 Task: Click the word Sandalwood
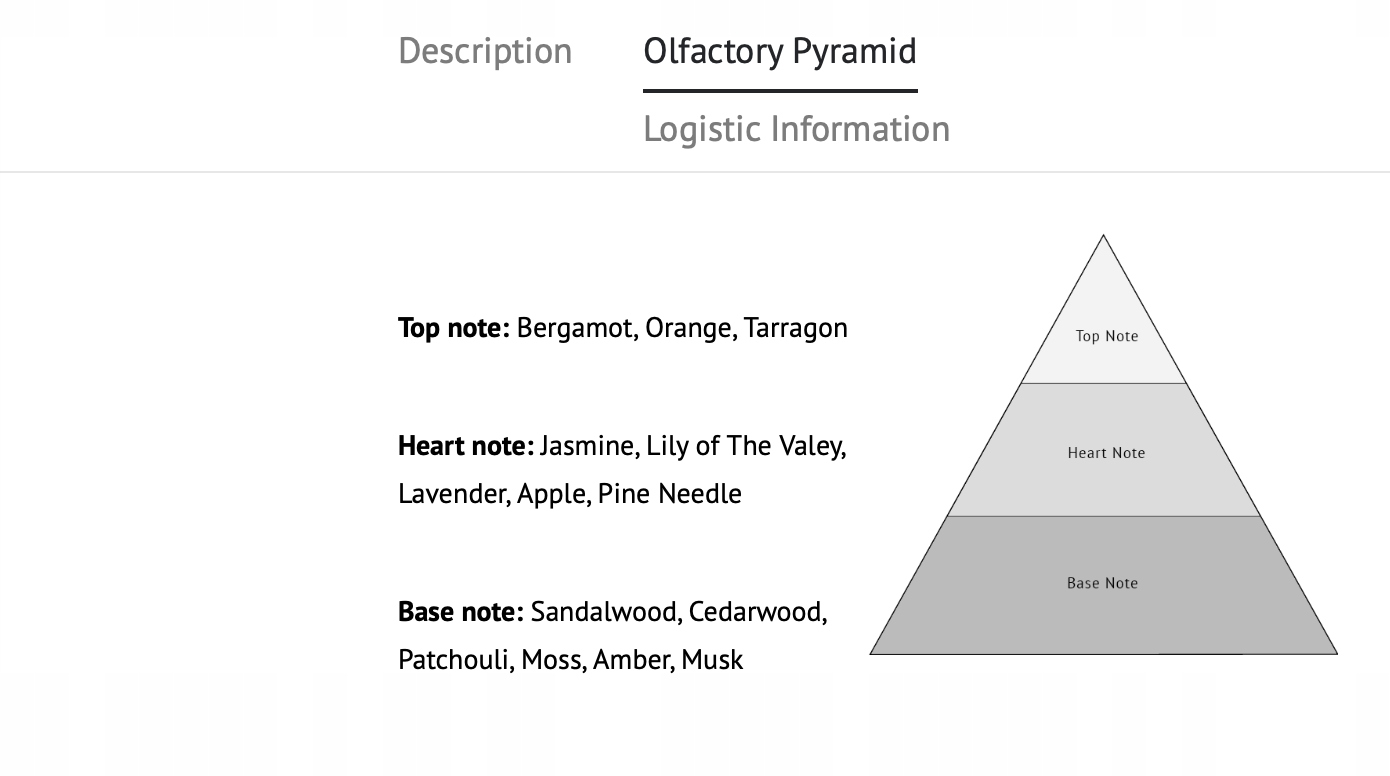(x=604, y=611)
